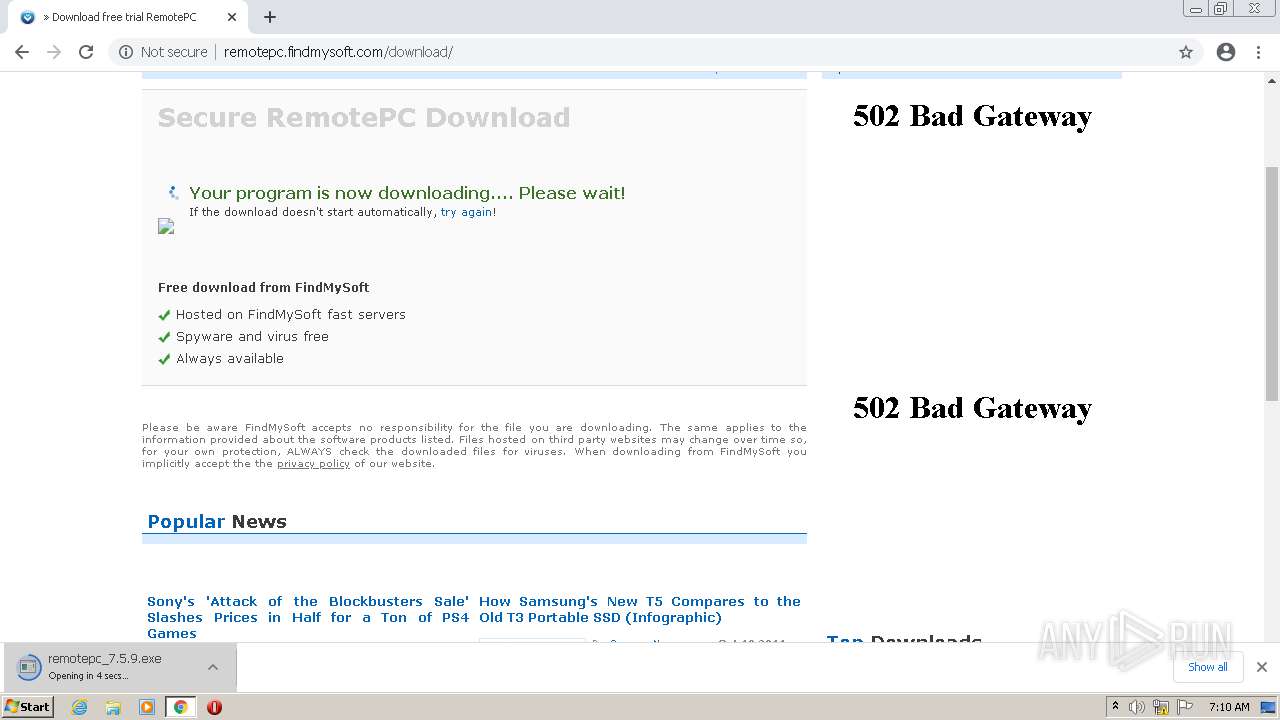Click the broken image placeholder below download message
1280x720 pixels.
coord(166,227)
